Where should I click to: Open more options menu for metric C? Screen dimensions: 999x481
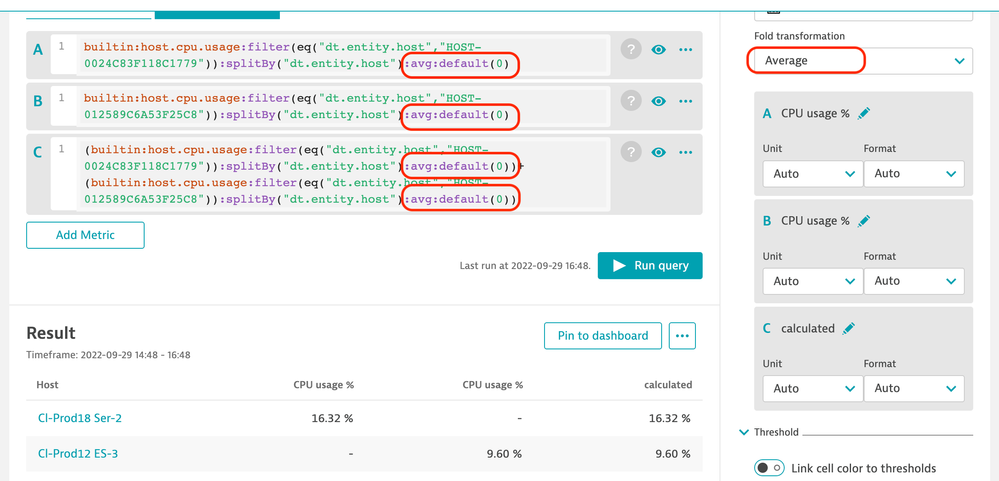686,152
